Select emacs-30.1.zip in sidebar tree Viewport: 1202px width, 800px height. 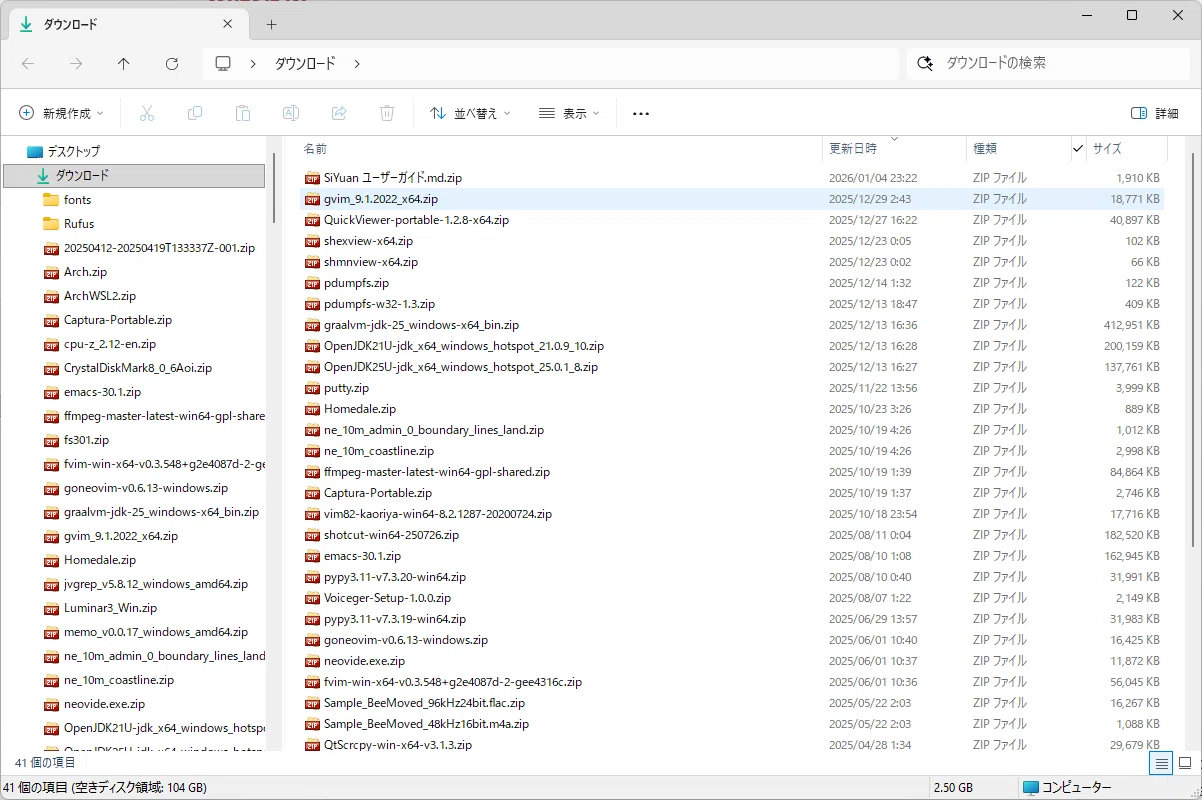click(x=102, y=392)
